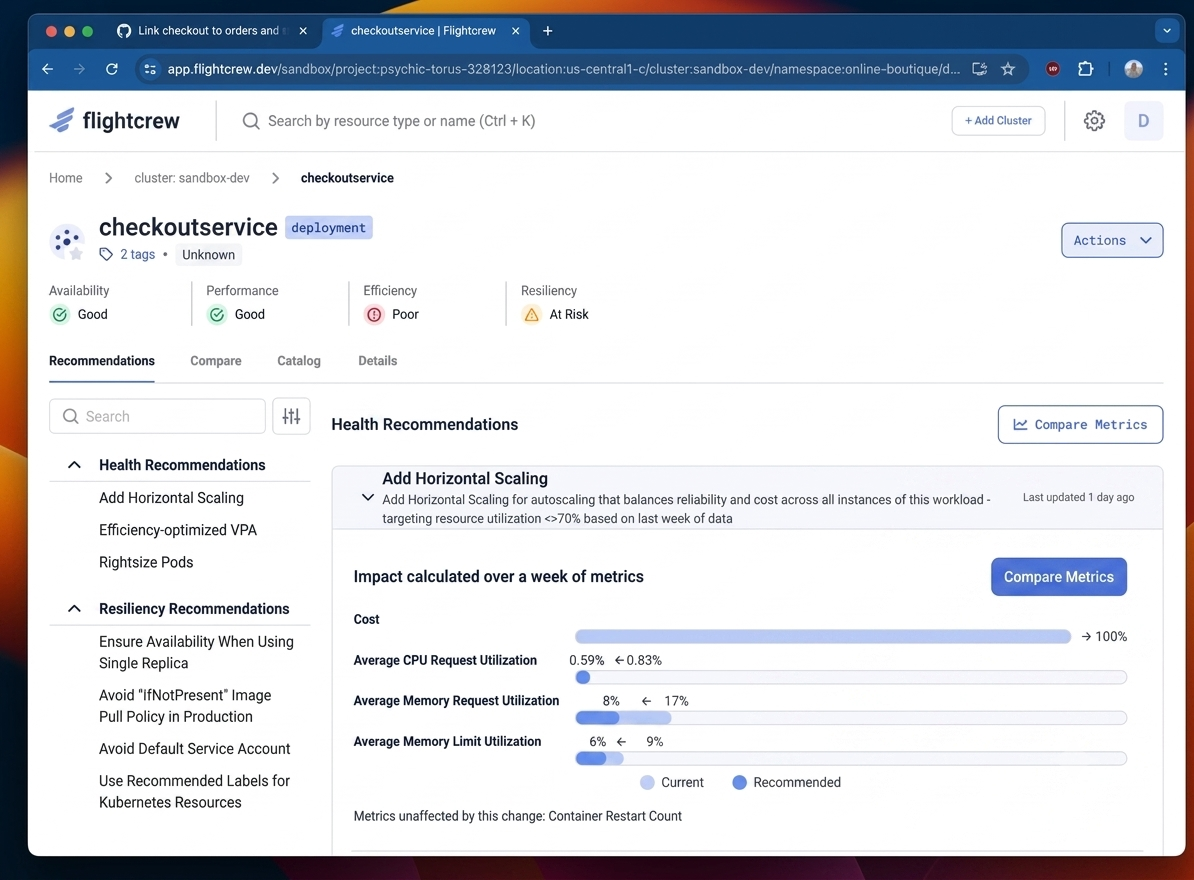Screen dimensions: 1194x880
Task: Click the deployment type badge
Action: [328, 228]
